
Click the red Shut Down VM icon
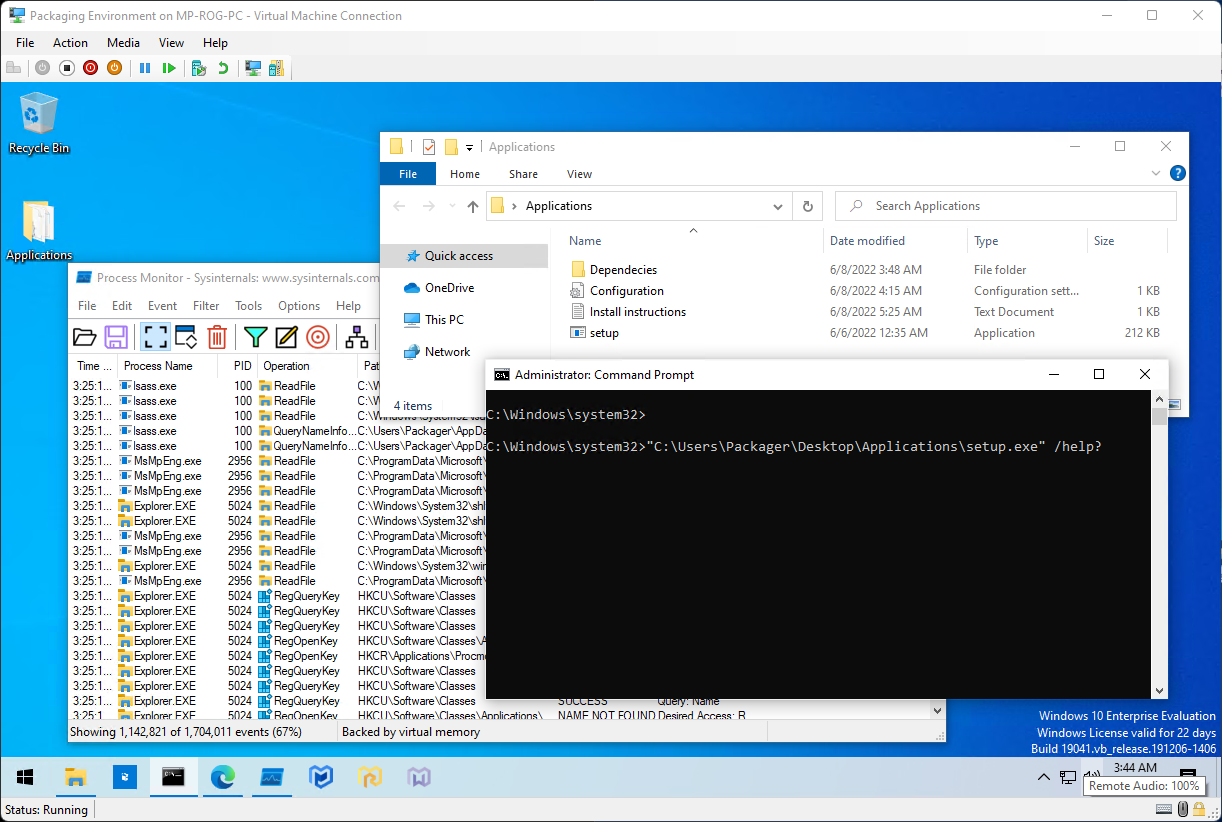pos(91,68)
